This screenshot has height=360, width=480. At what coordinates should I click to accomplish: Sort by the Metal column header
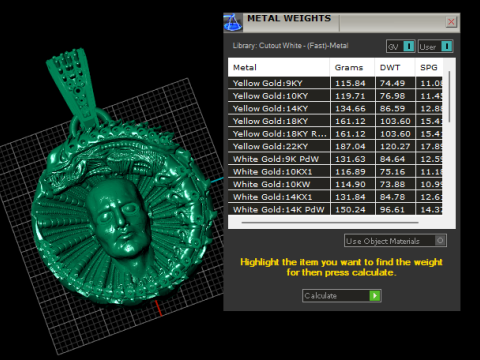279,68
